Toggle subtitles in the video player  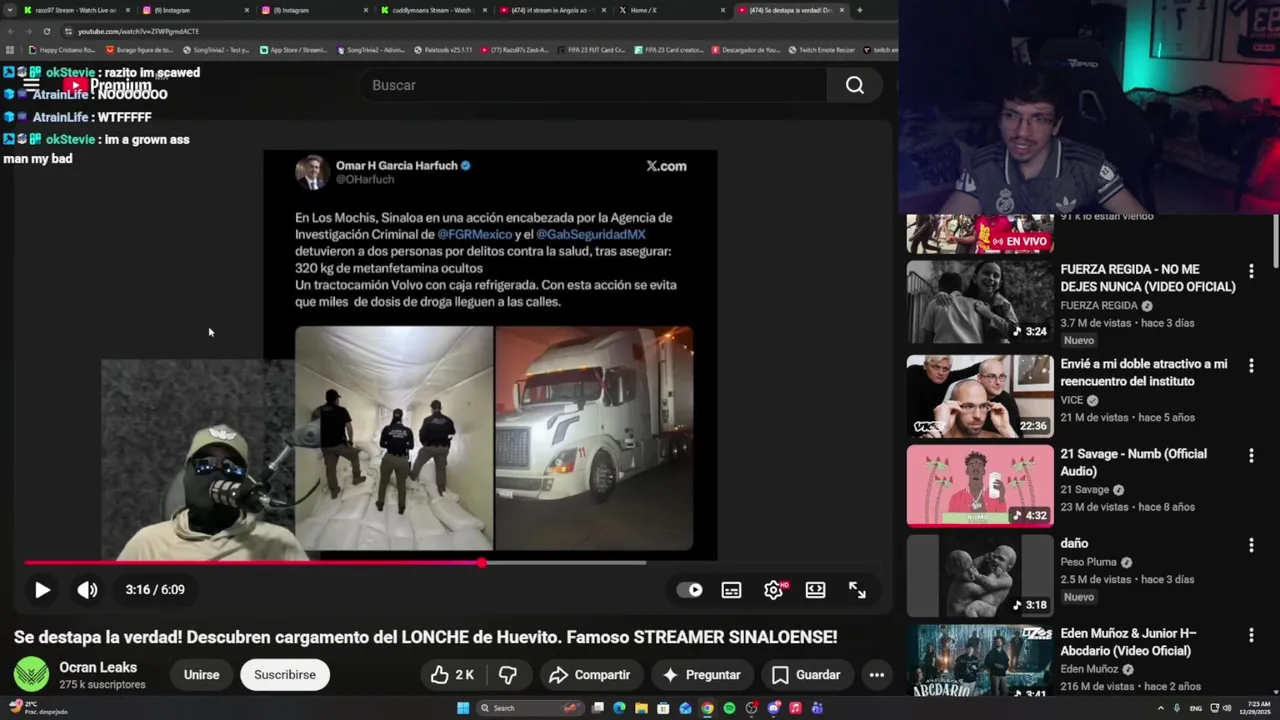coord(731,590)
